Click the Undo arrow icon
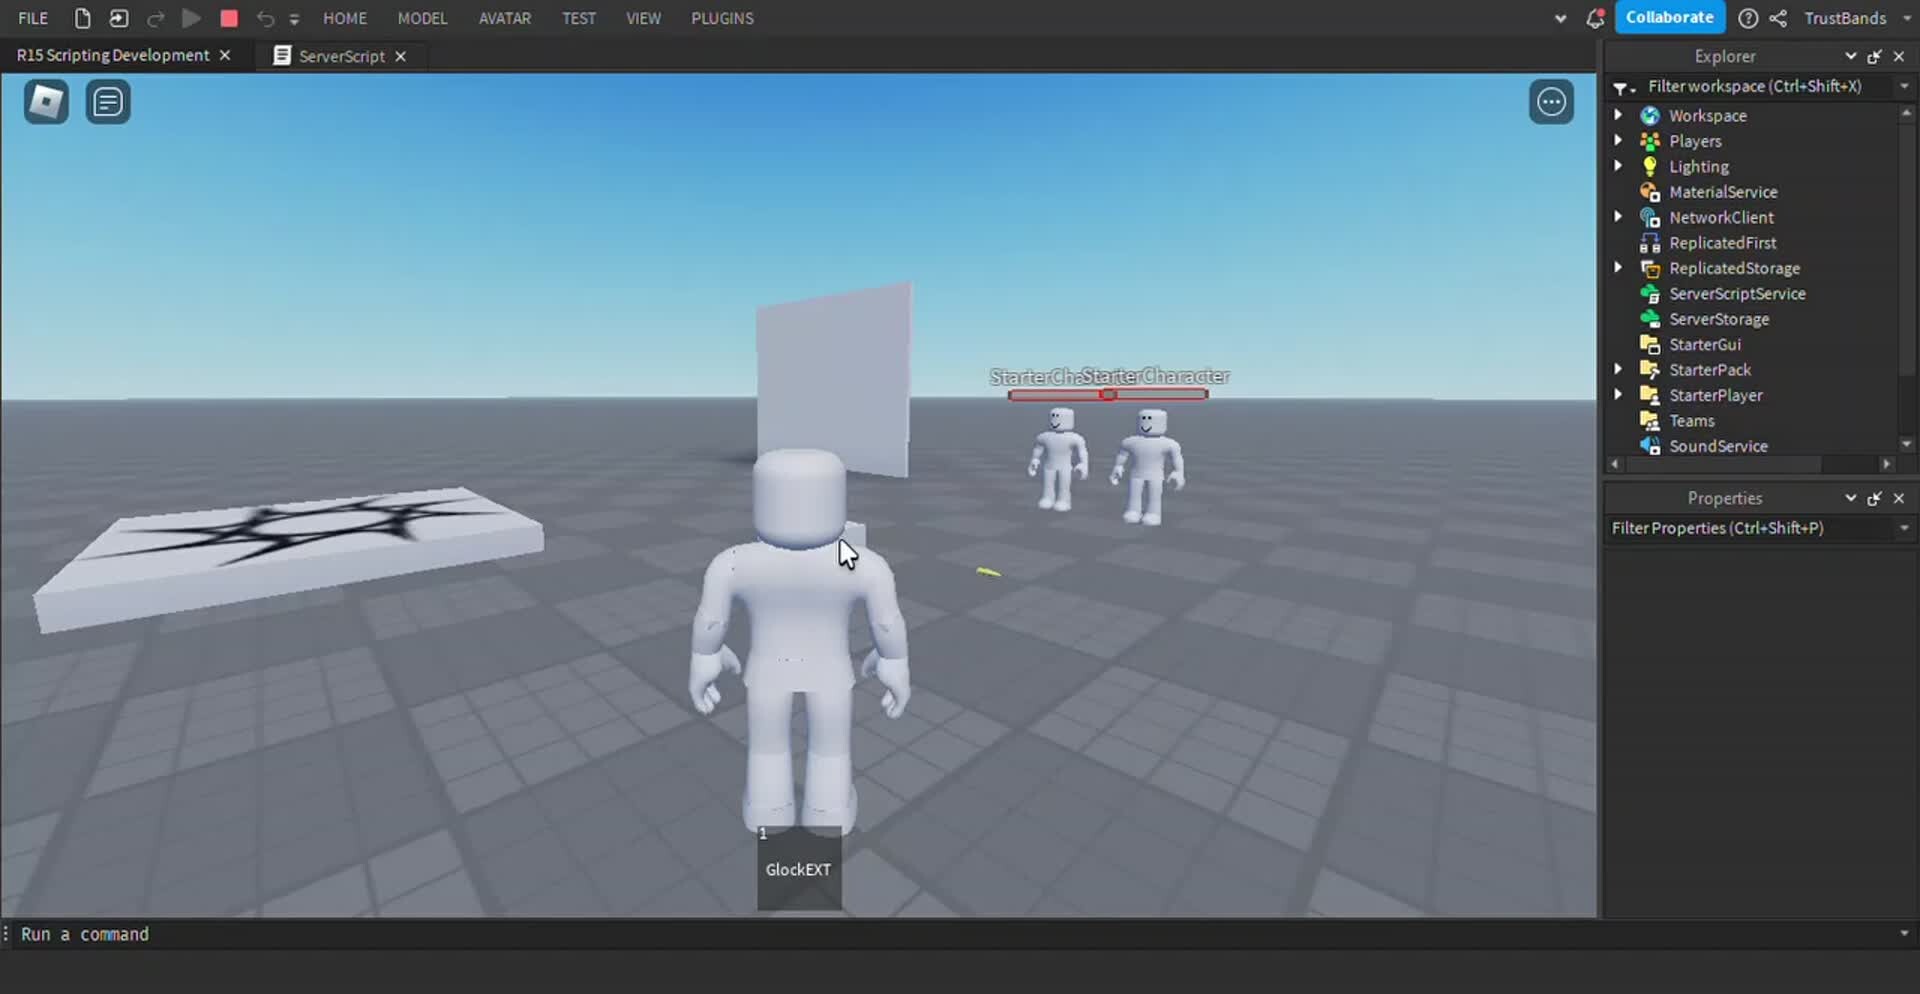 263,18
